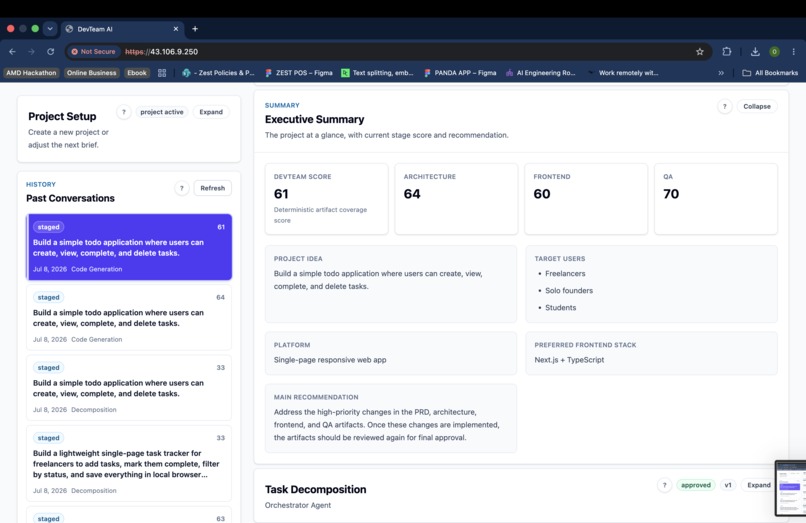Image resolution: width=806 pixels, height=523 pixels.
Task: Select the lightweight task tracker conversation
Action: click(x=129, y=463)
